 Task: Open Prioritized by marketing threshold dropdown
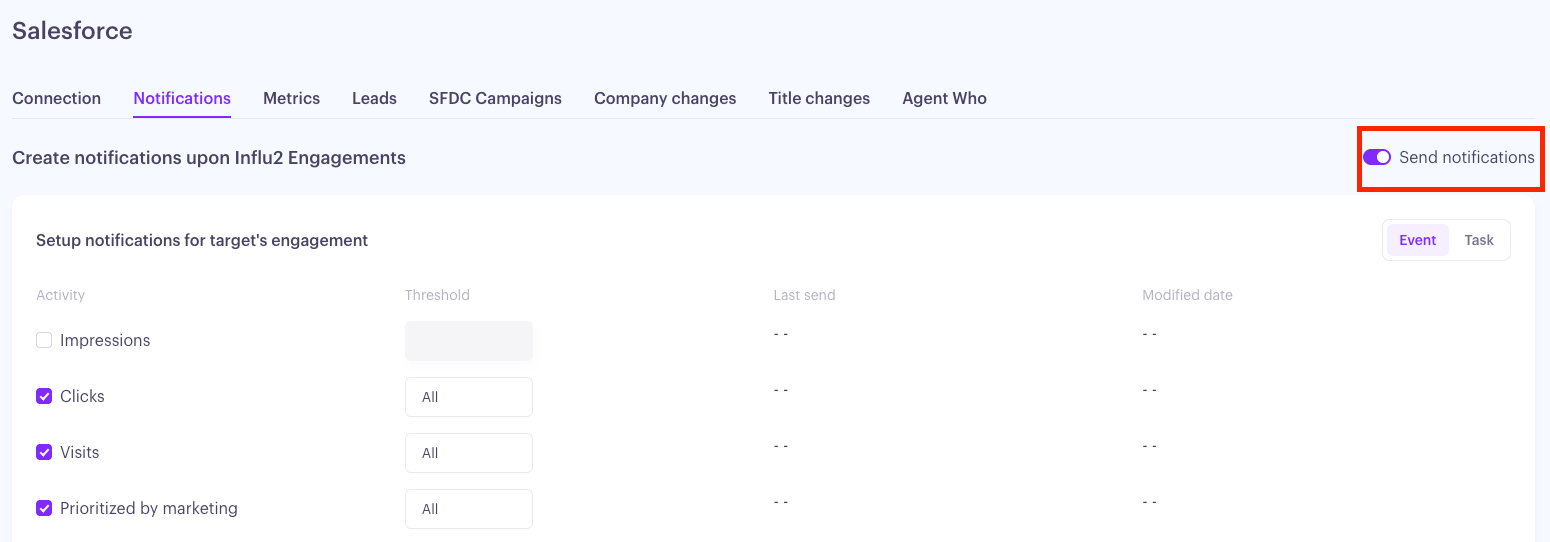tap(469, 509)
